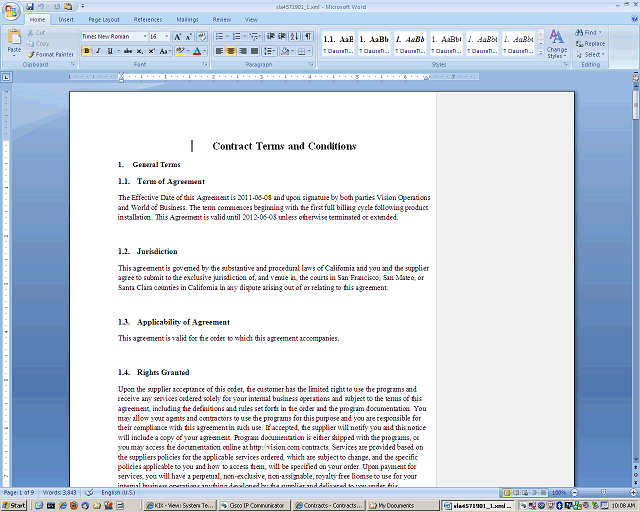Screen dimensions: 640x512
Task: Apply superscript formatting
Action: tap(151, 51)
